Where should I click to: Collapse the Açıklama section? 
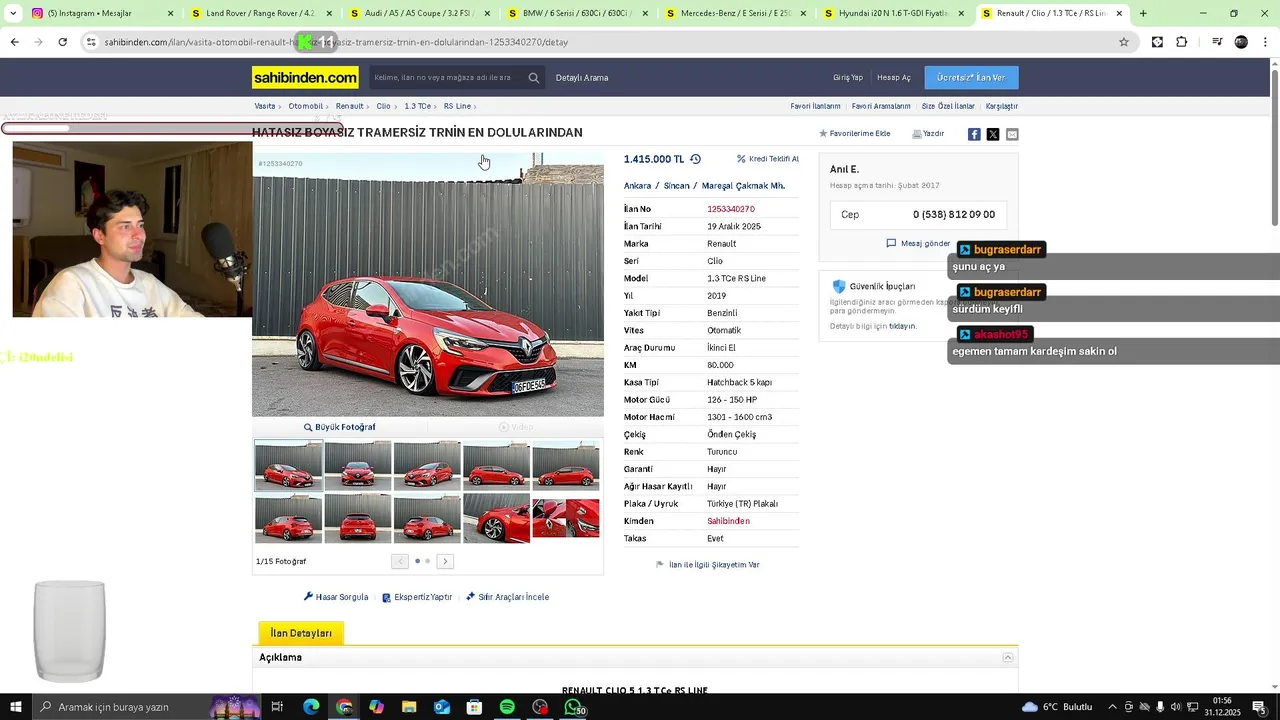[1008, 657]
